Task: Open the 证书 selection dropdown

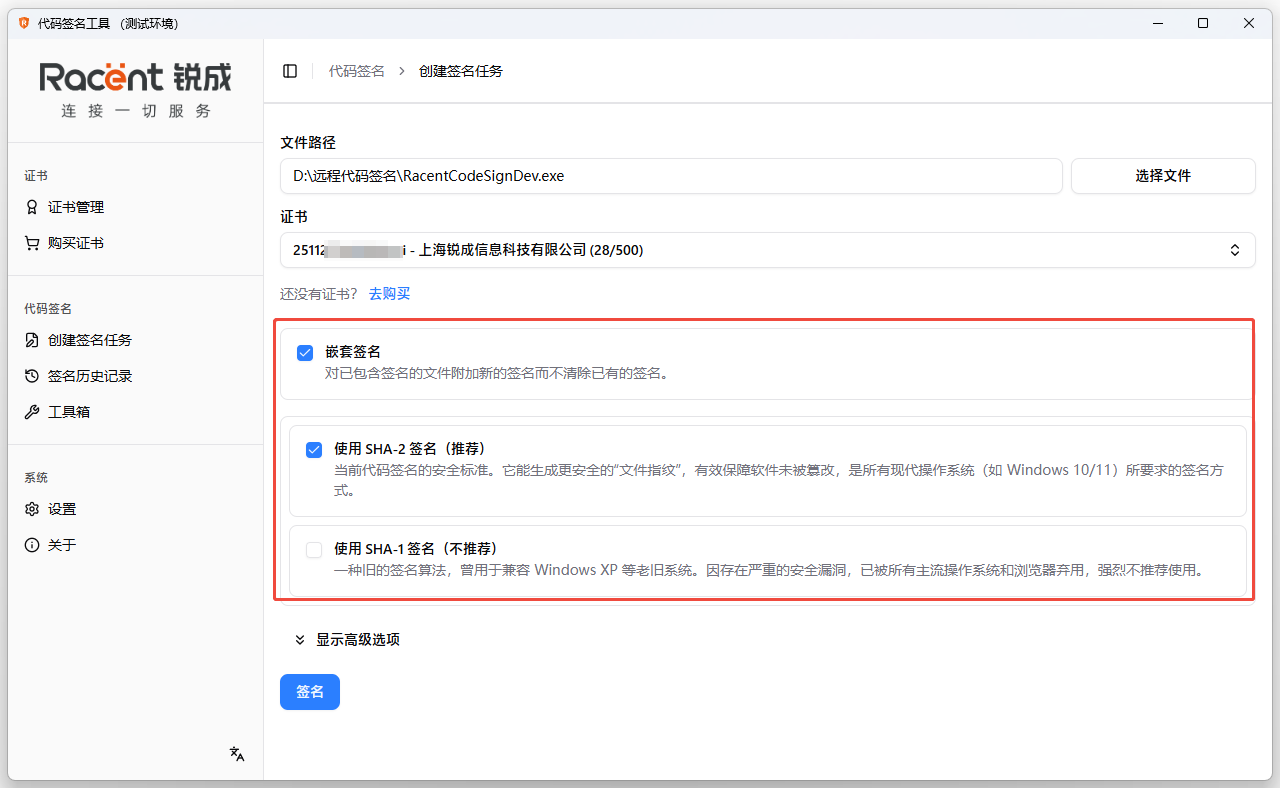Action: (x=767, y=250)
